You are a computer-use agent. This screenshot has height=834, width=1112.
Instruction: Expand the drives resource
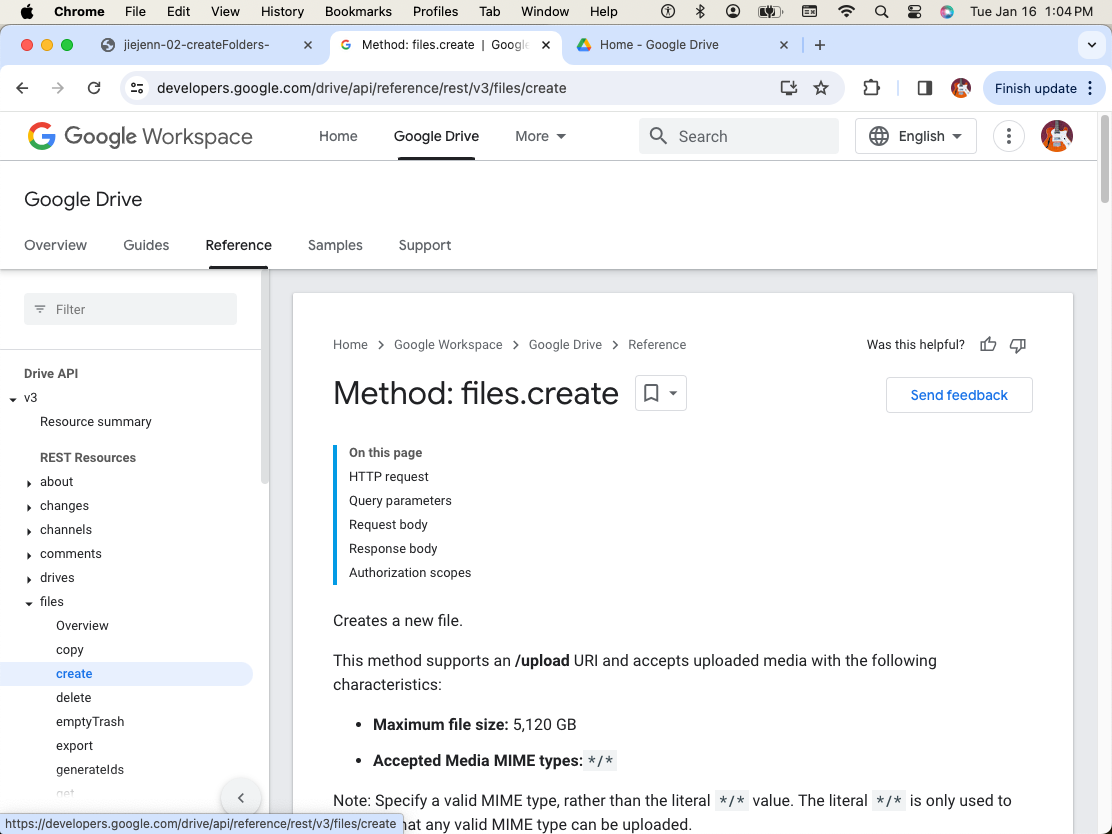point(29,579)
